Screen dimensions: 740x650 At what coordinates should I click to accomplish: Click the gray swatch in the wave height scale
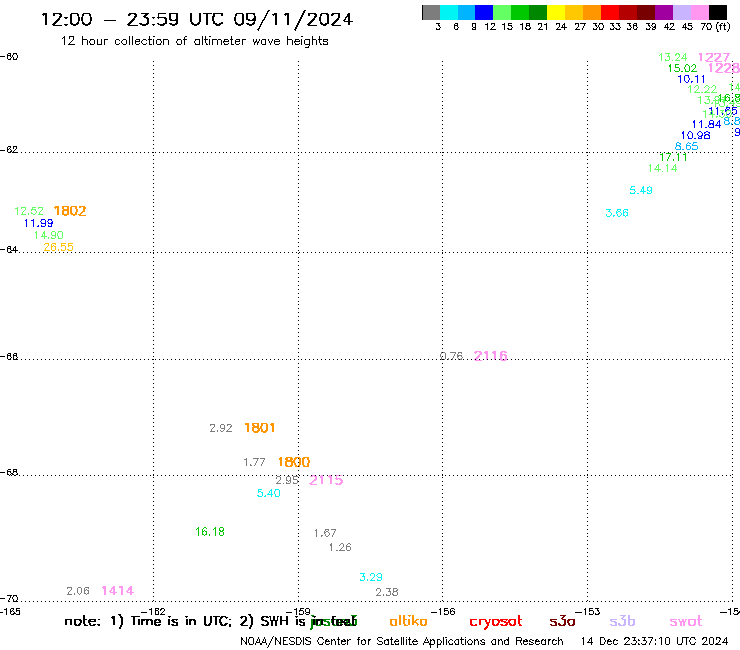[x=431, y=12]
